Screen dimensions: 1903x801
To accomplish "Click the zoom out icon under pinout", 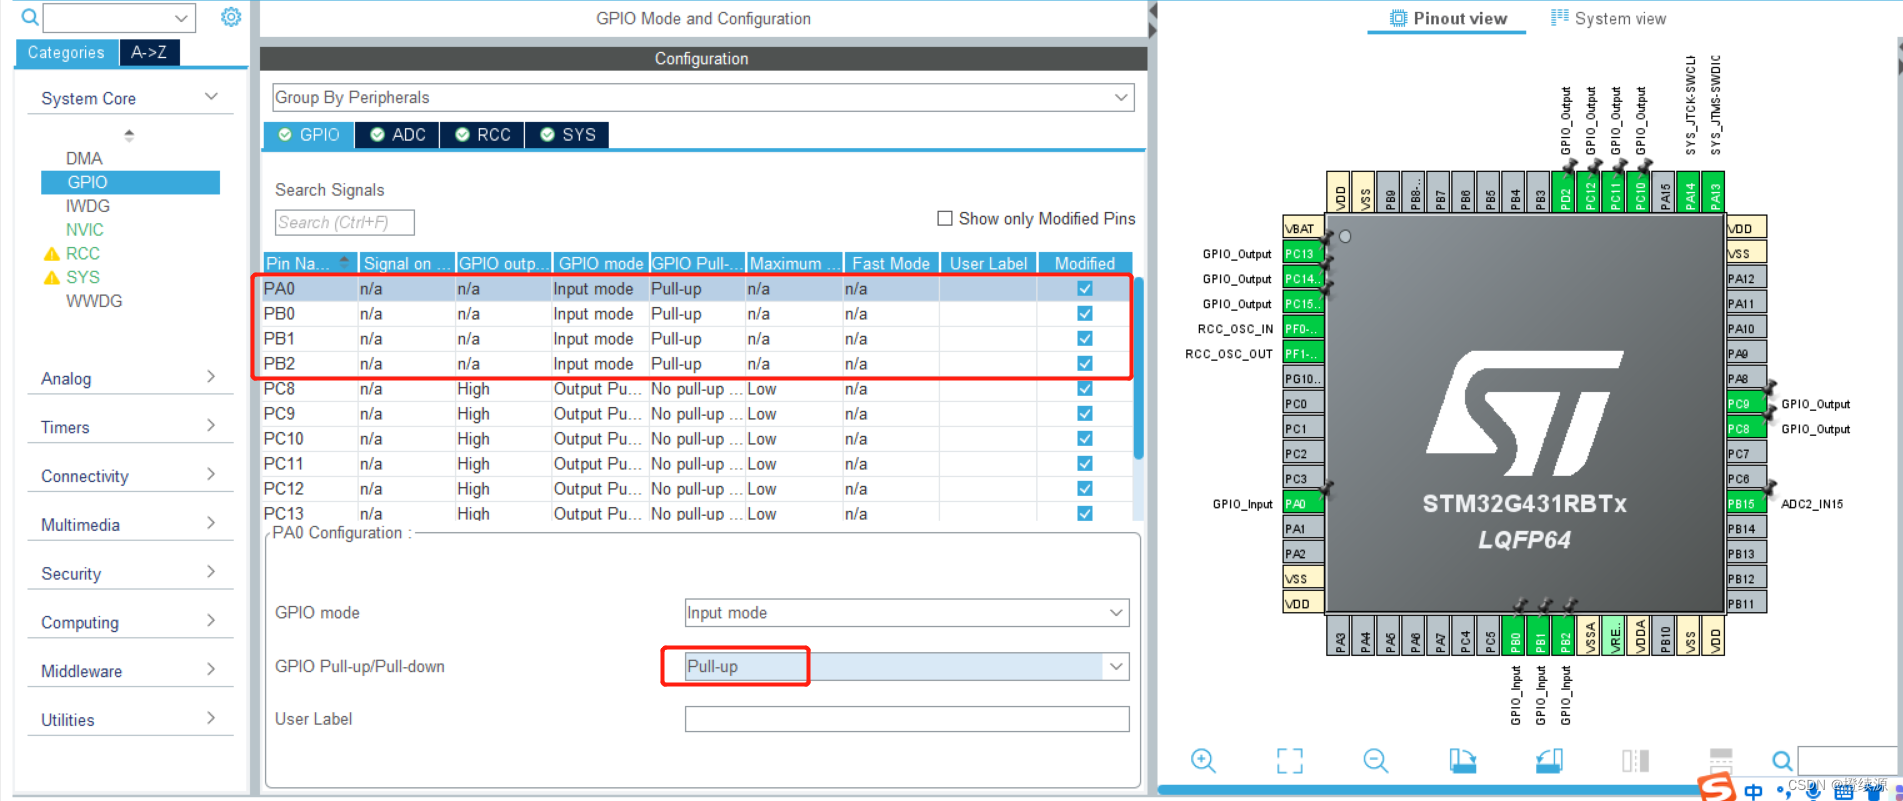I will point(1376,761).
